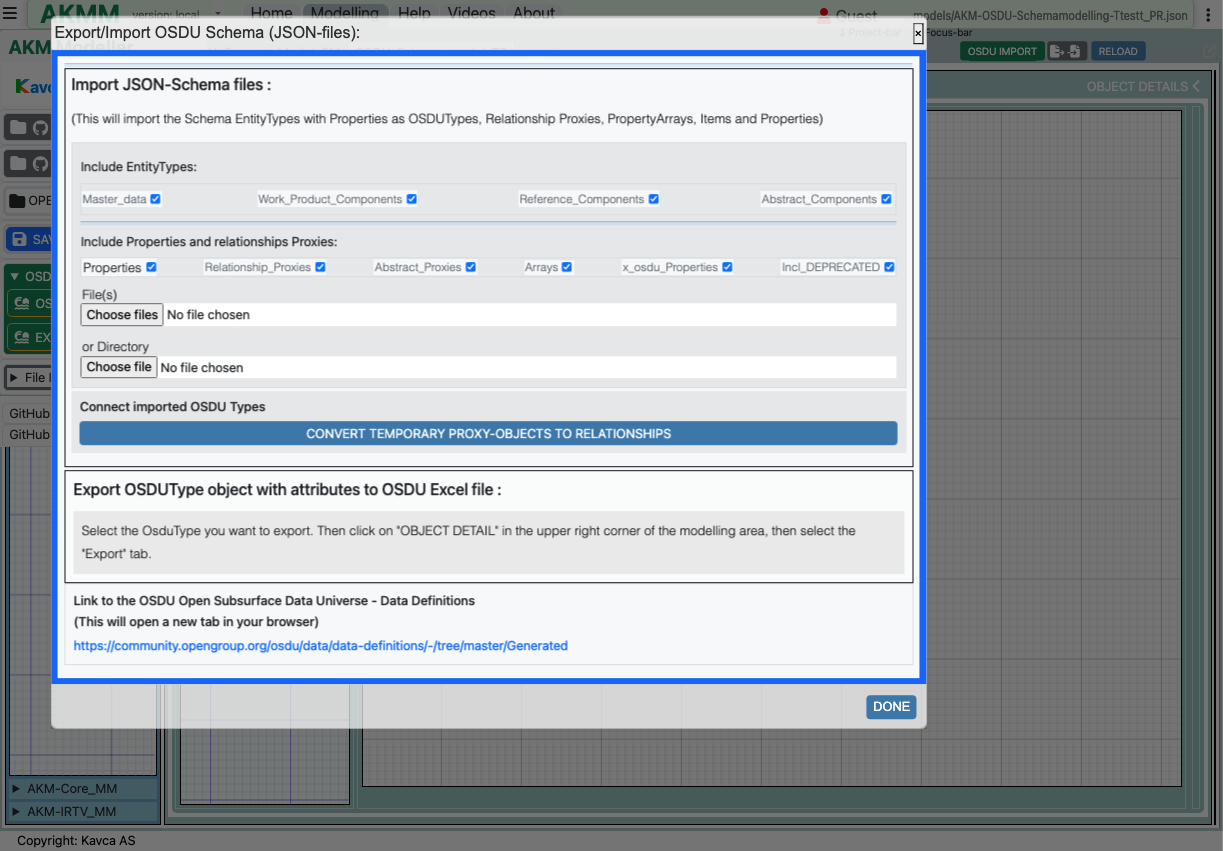
Task: Click the DONE button
Action: pos(891,707)
